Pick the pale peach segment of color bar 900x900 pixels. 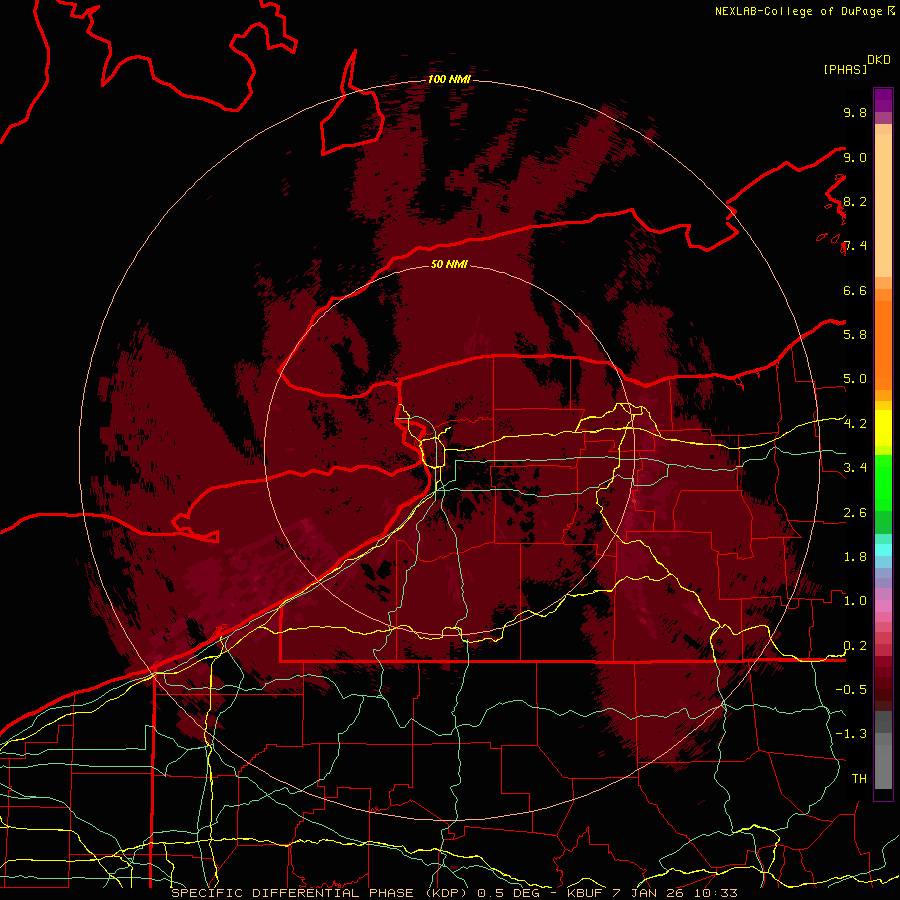click(x=883, y=207)
